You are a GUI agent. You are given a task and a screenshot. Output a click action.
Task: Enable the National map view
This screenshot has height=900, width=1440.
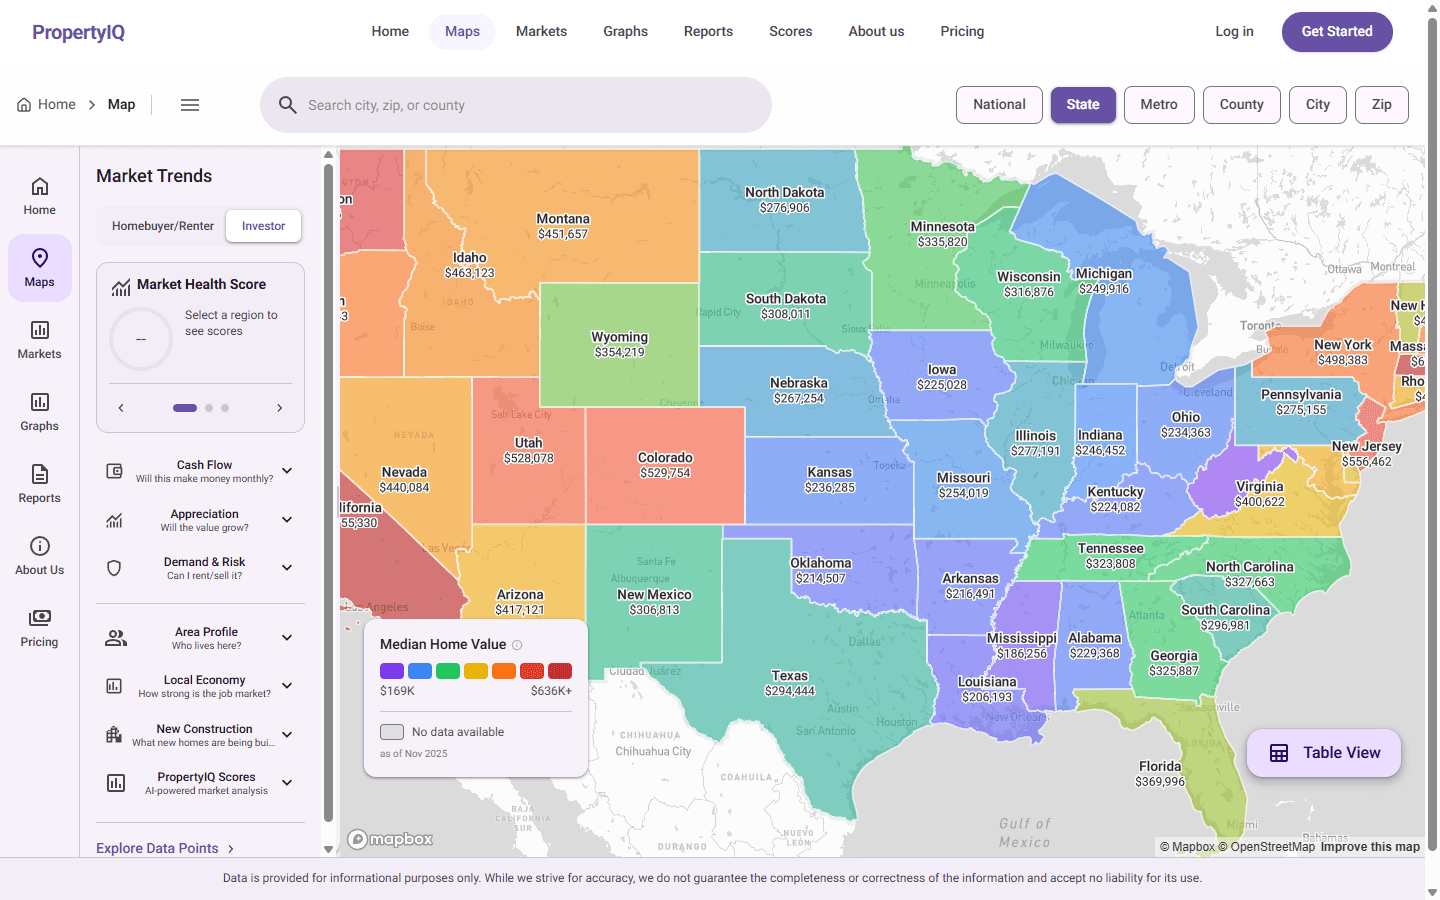coord(999,104)
